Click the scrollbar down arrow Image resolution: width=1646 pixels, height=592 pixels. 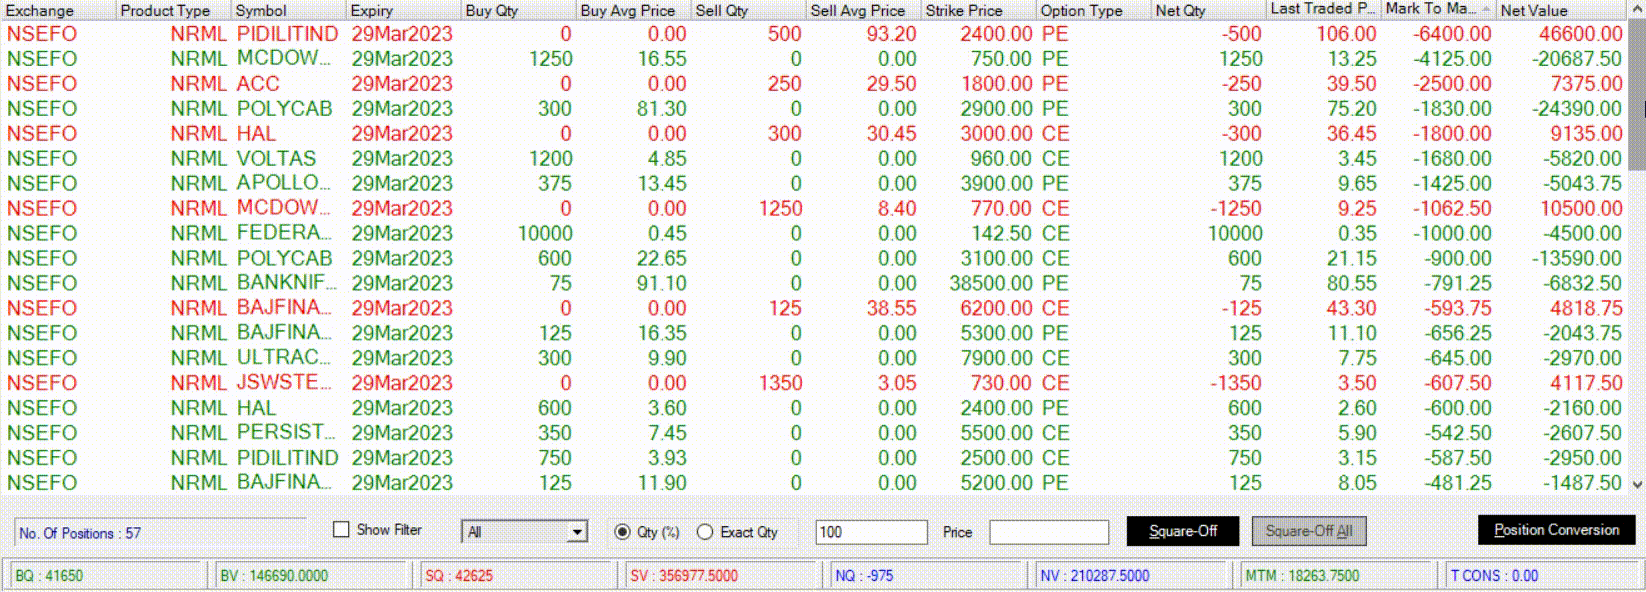1638,484
